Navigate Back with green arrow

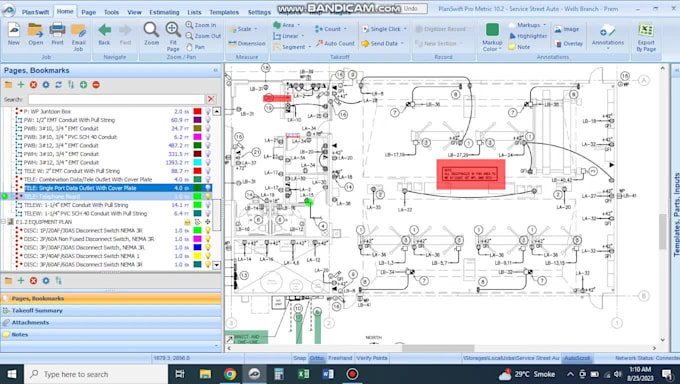(x=104, y=34)
